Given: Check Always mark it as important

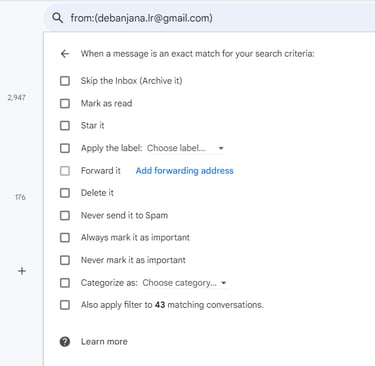Looking at the screenshot, I should pyautogui.click(x=65, y=238).
